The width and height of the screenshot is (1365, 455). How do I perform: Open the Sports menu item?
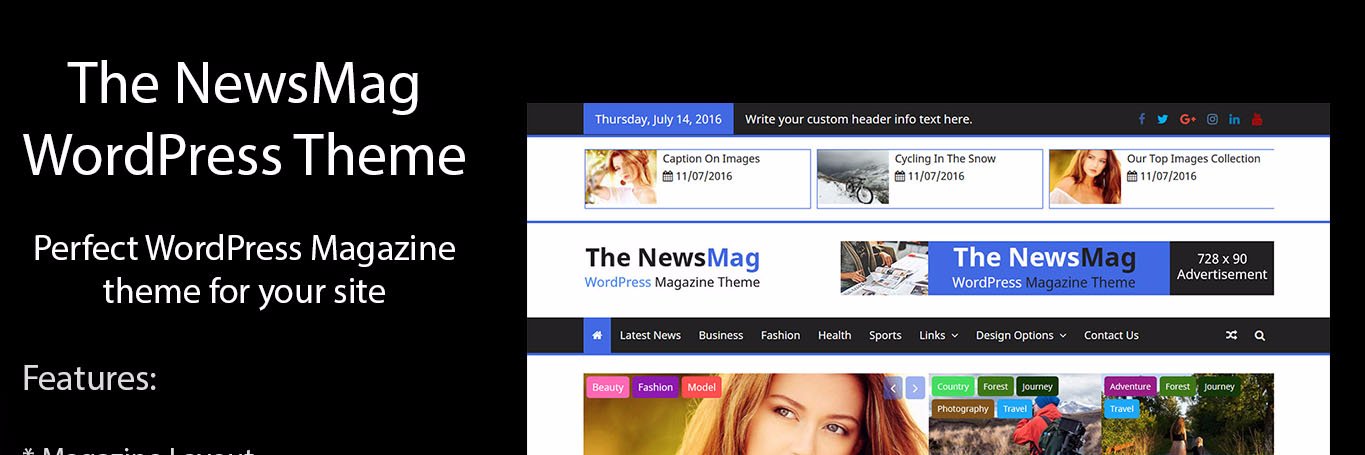click(x=885, y=335)
